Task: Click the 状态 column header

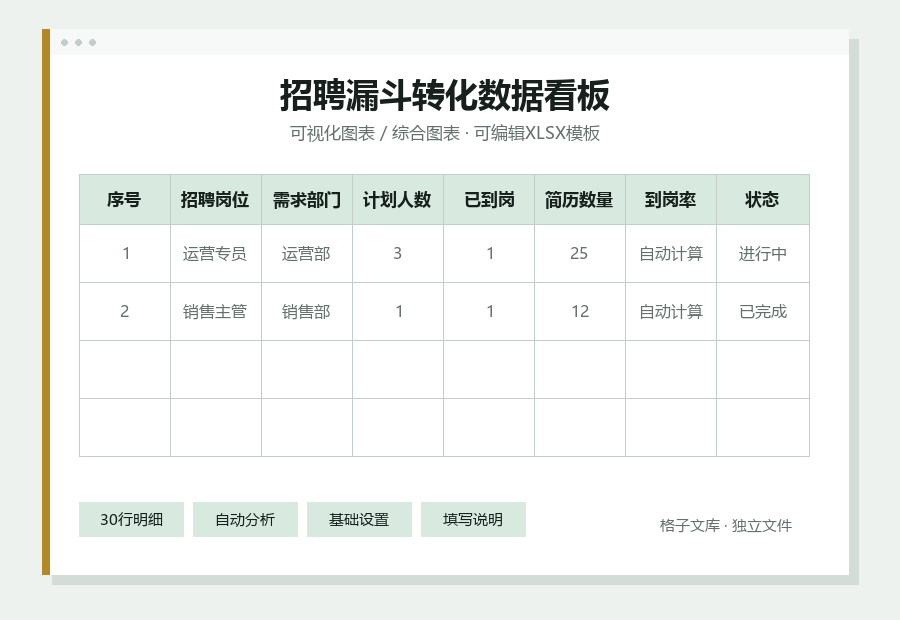Action: 763,200
